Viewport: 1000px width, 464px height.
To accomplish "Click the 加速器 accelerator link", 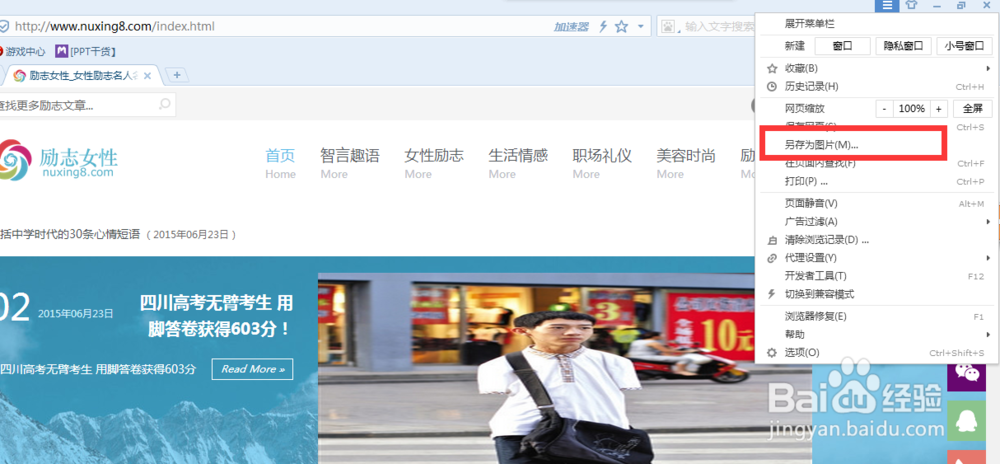I will point(571,27).
